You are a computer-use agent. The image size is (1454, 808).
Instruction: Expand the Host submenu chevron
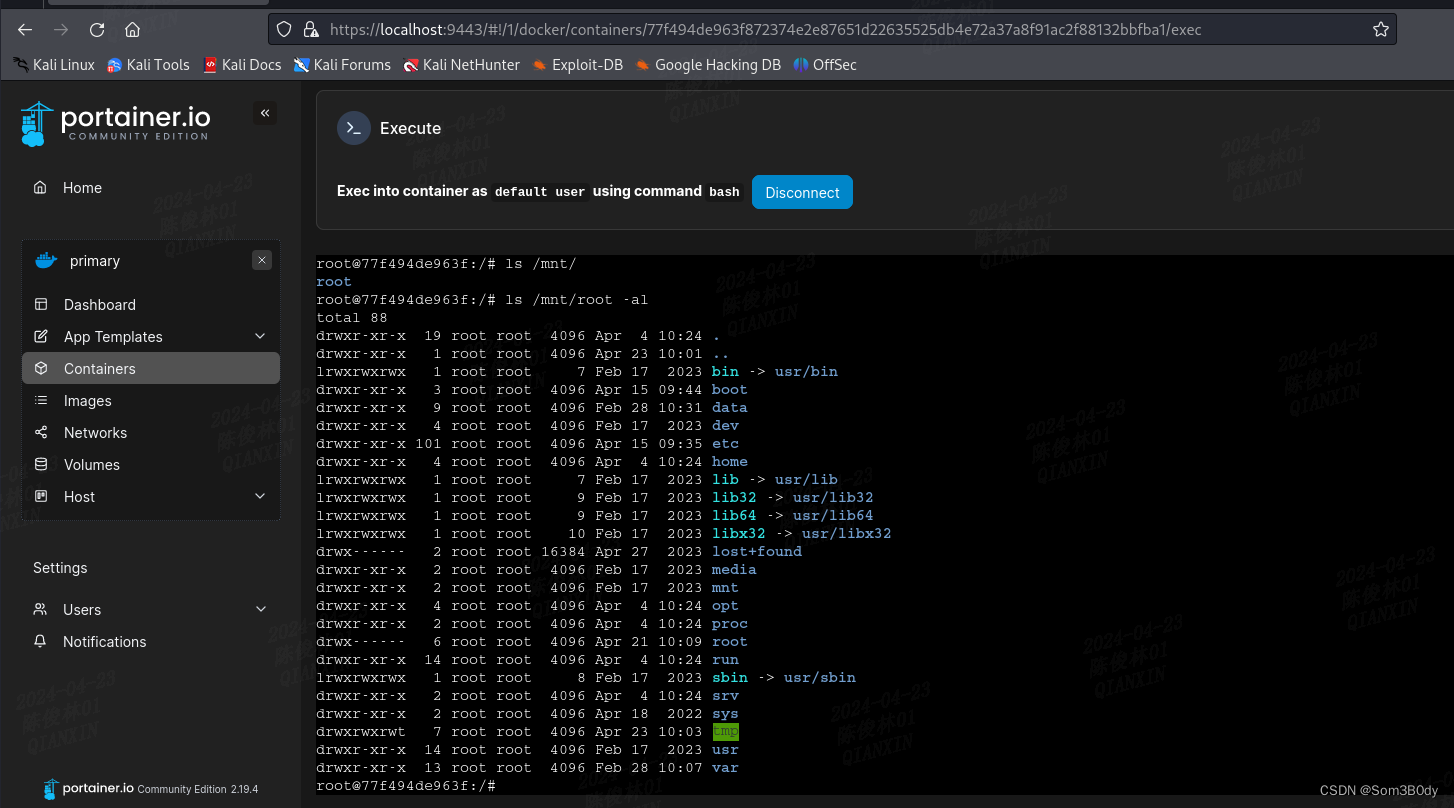tap(261, 497)
